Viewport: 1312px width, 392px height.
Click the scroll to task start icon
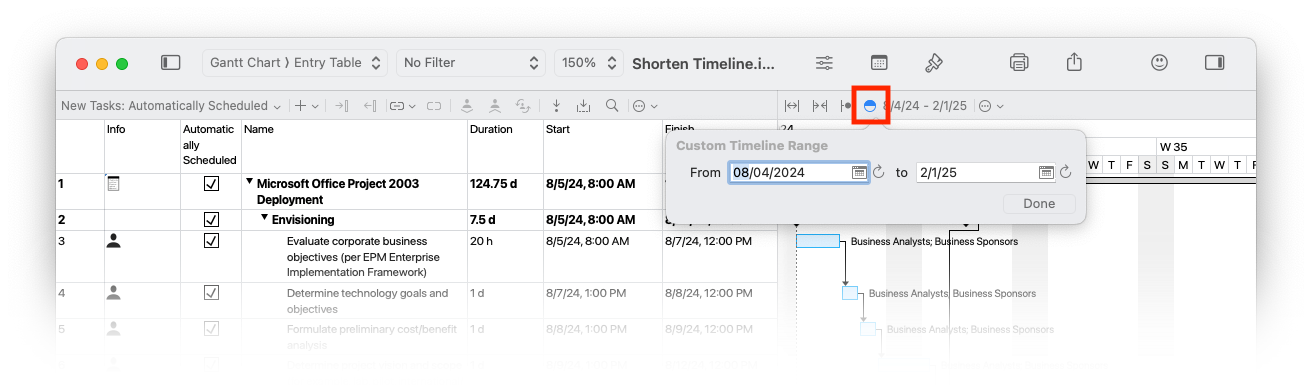[846, 105]
